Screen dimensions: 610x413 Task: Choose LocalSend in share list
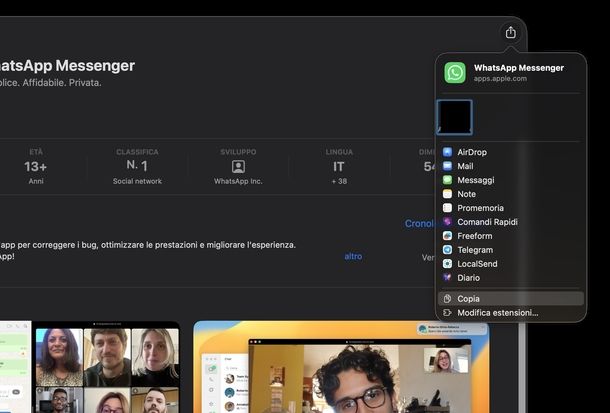click(510, 264)
